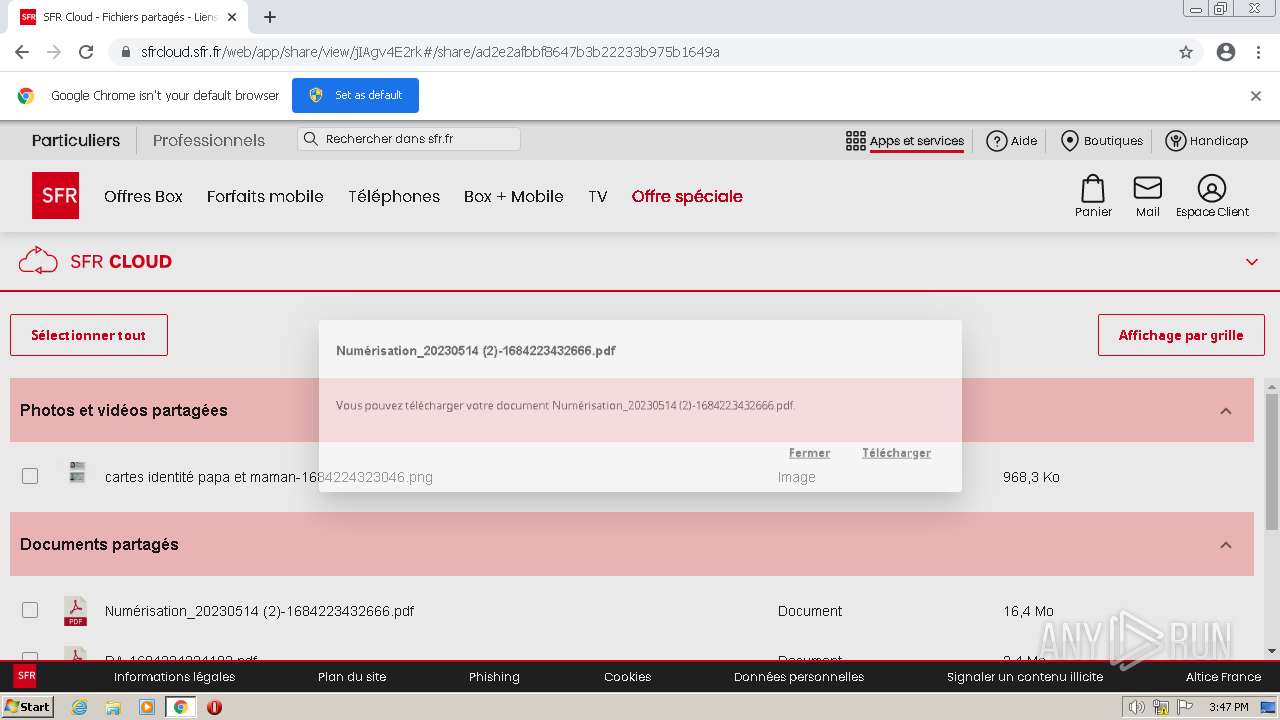1280x720 pixels.
Task: Open Signaler un contenu illicite link
Action: pos(1025,677)
